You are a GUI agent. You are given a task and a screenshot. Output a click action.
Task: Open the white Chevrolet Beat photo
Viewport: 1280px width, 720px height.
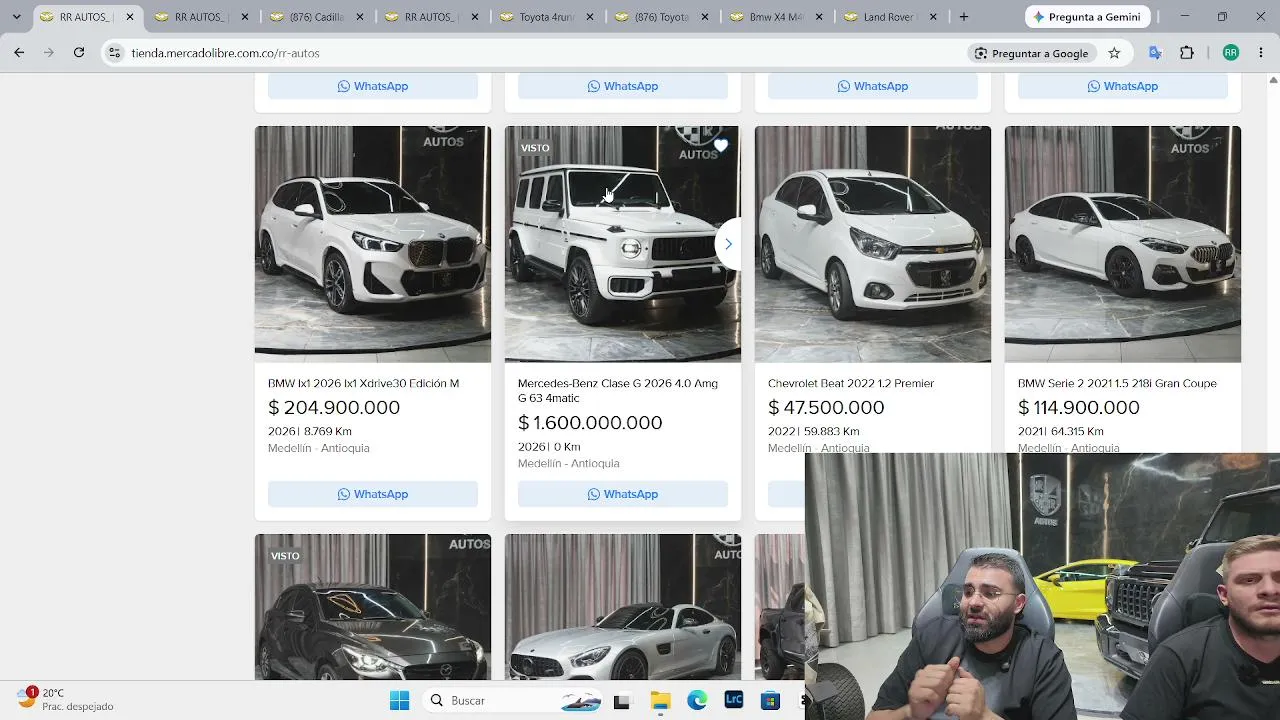[x=873, y=244]
